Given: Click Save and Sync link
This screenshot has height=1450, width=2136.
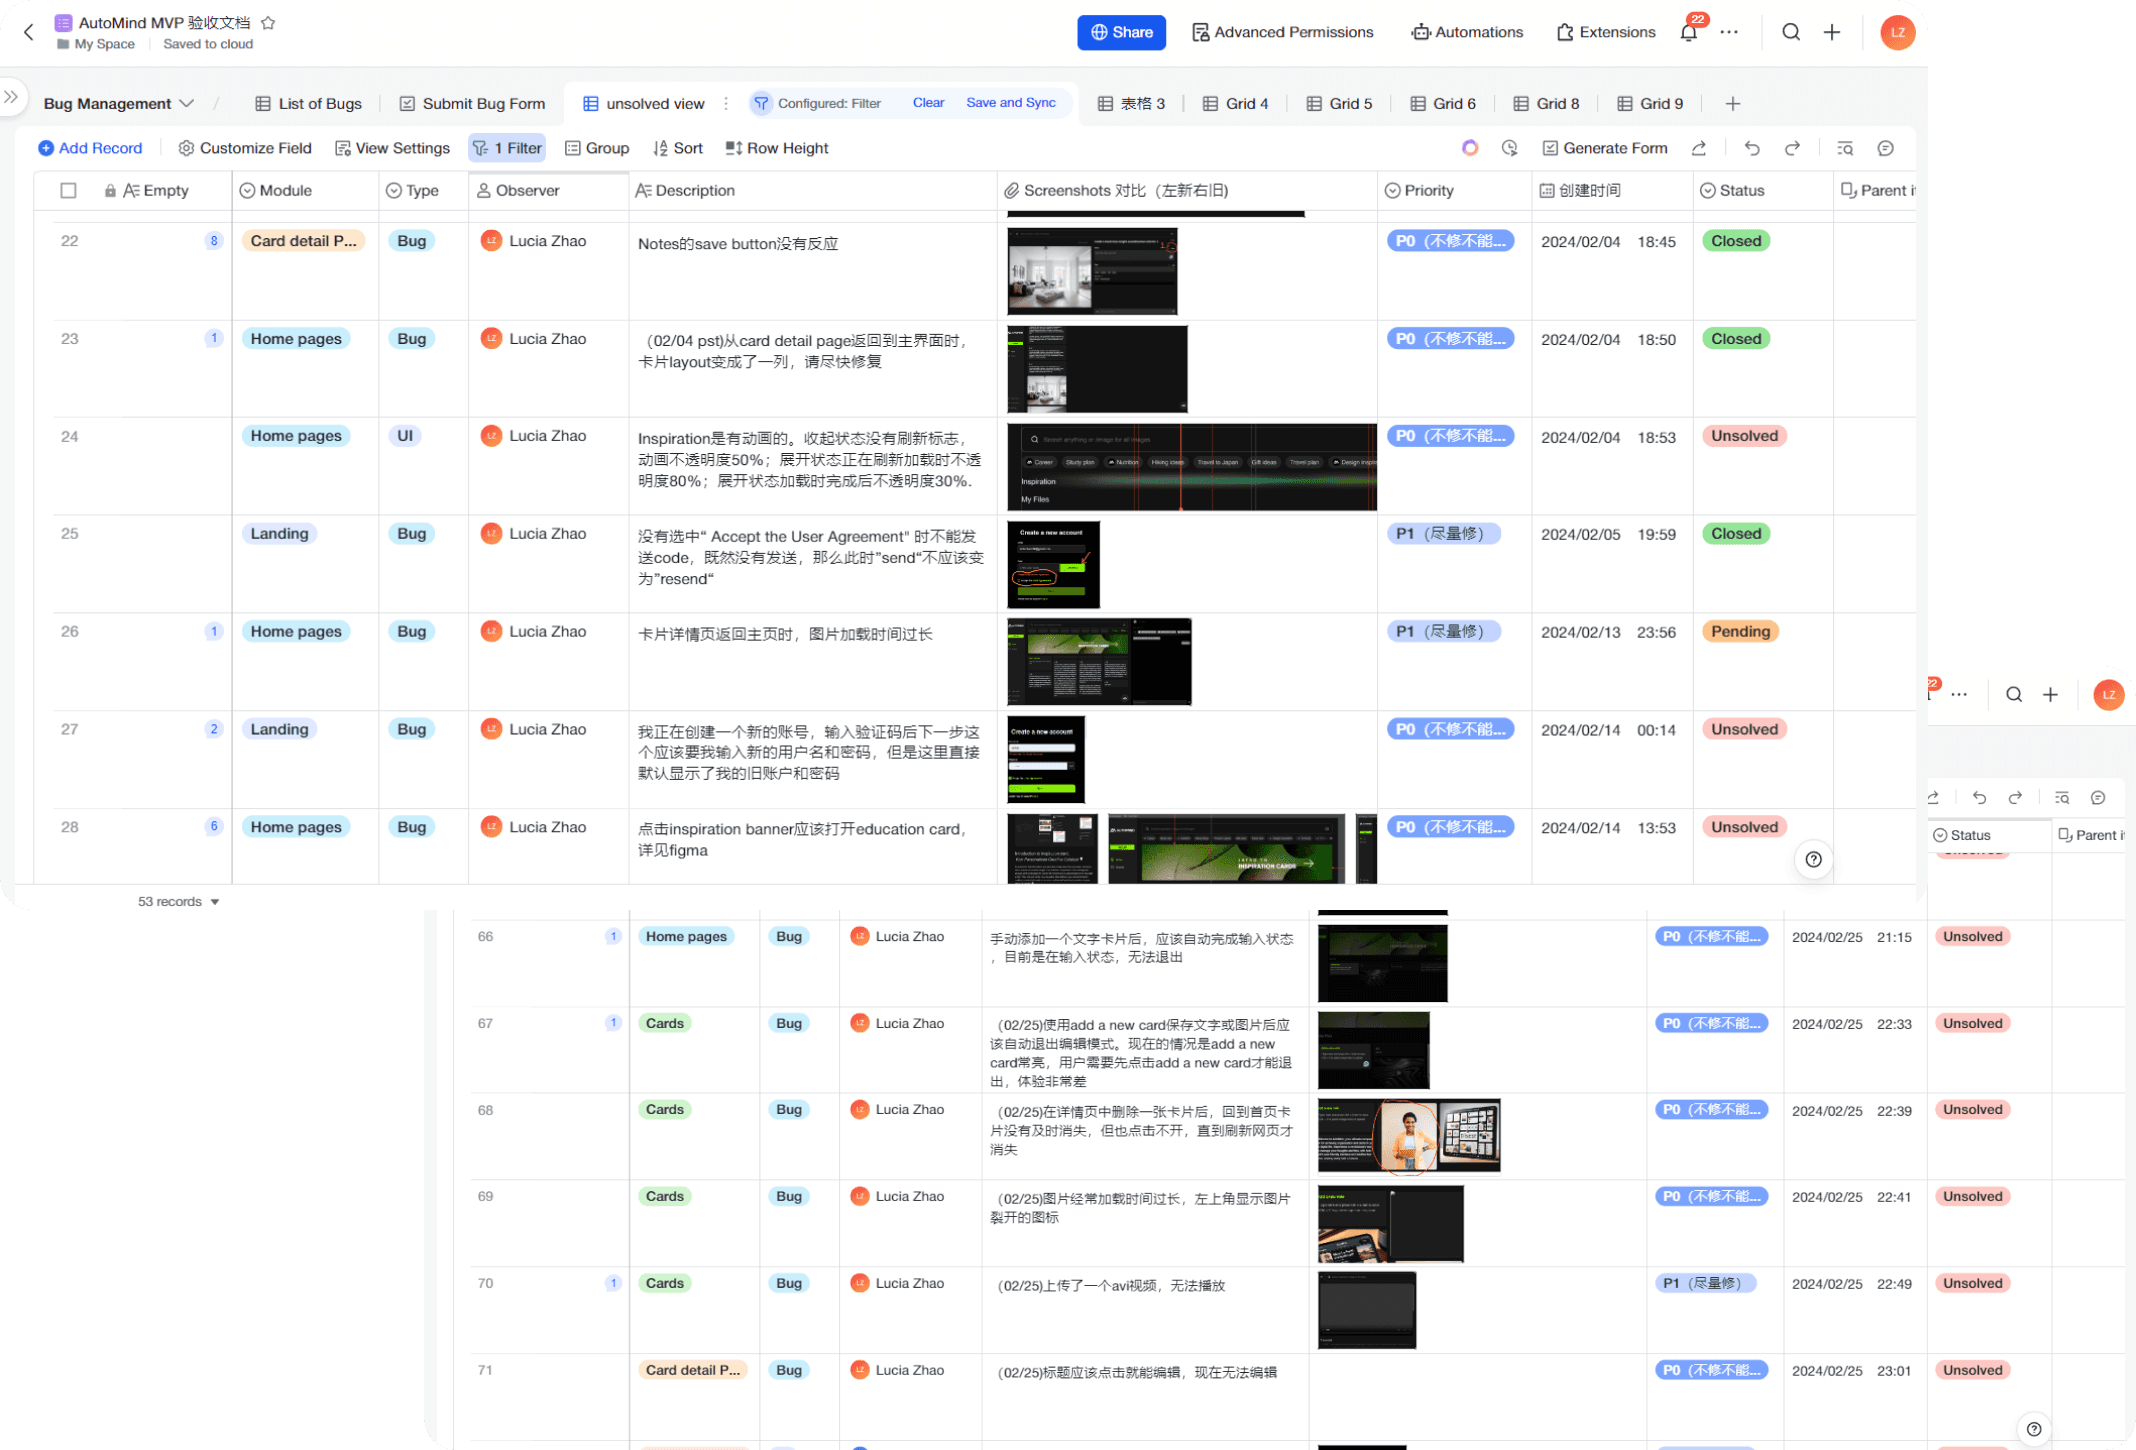Looking at the screenshot, I should [x=1010, y=103].
